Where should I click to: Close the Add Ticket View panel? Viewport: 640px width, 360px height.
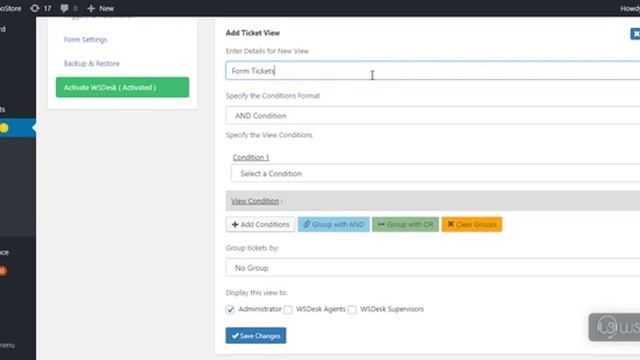point(635,33)
